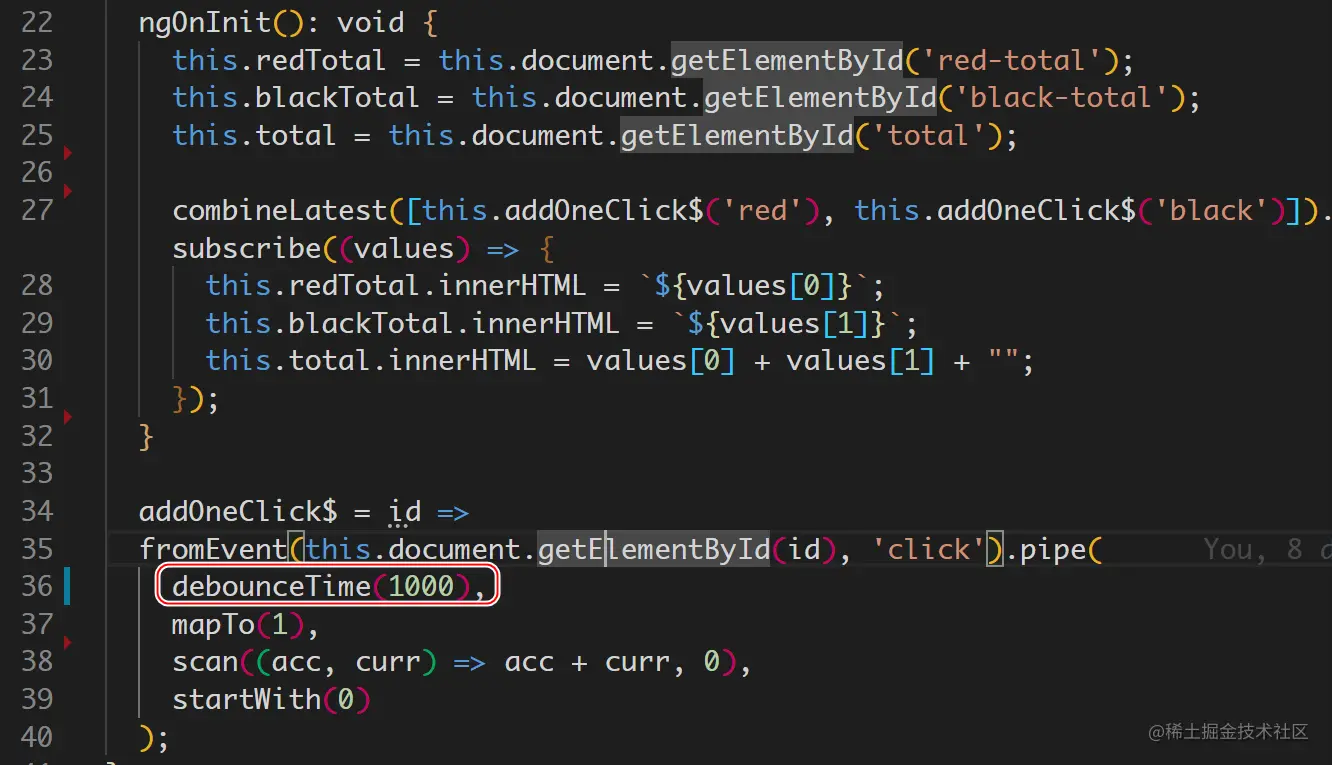Click innerHTML on line 28
1332x765 pixels.
tap(512, 286)
